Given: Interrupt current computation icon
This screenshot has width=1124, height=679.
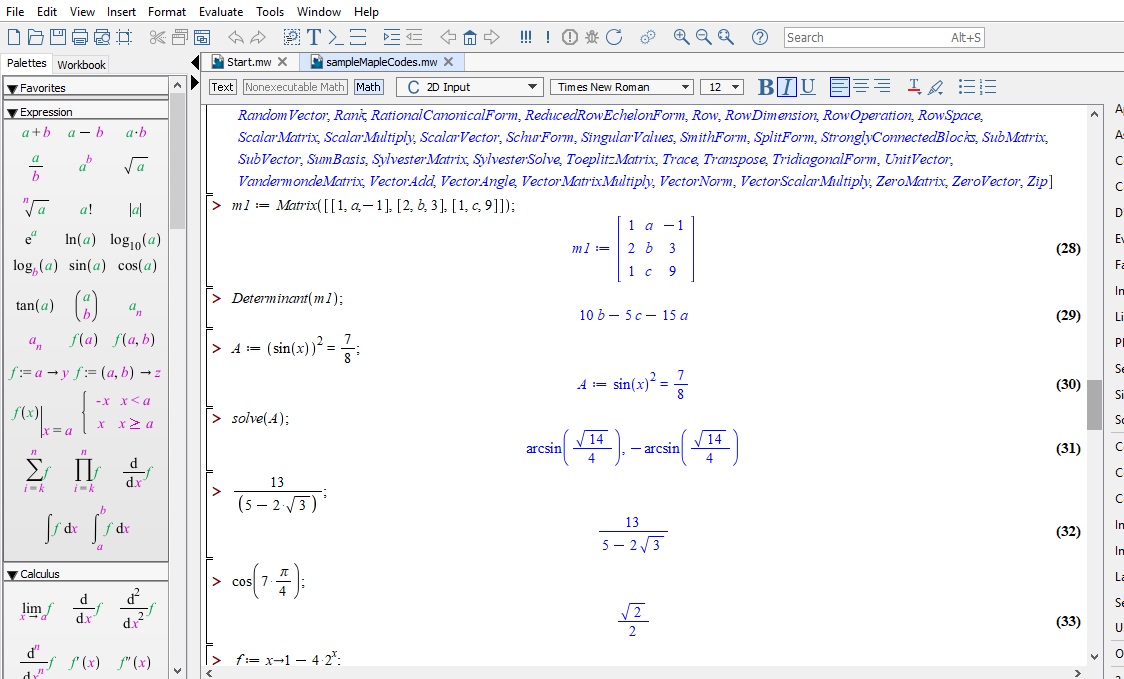Looking at the screenshot, I should click(570, 37).
